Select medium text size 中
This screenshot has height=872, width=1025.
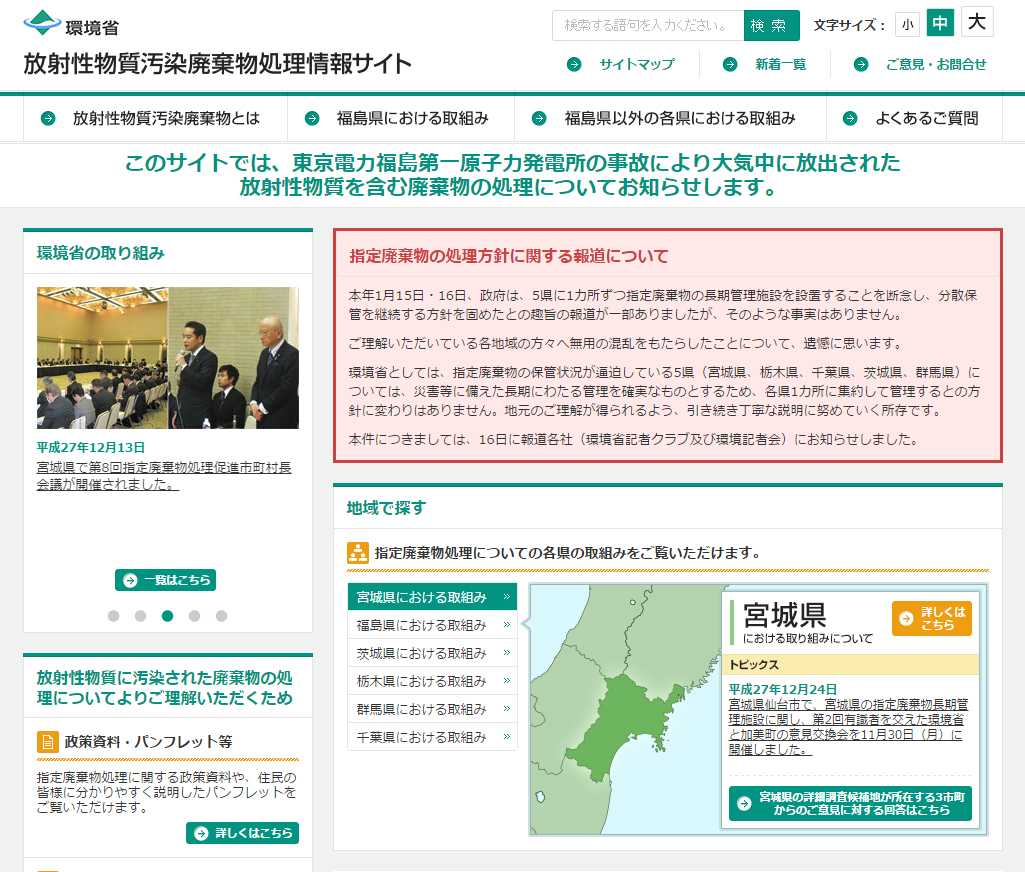[940, 23]
